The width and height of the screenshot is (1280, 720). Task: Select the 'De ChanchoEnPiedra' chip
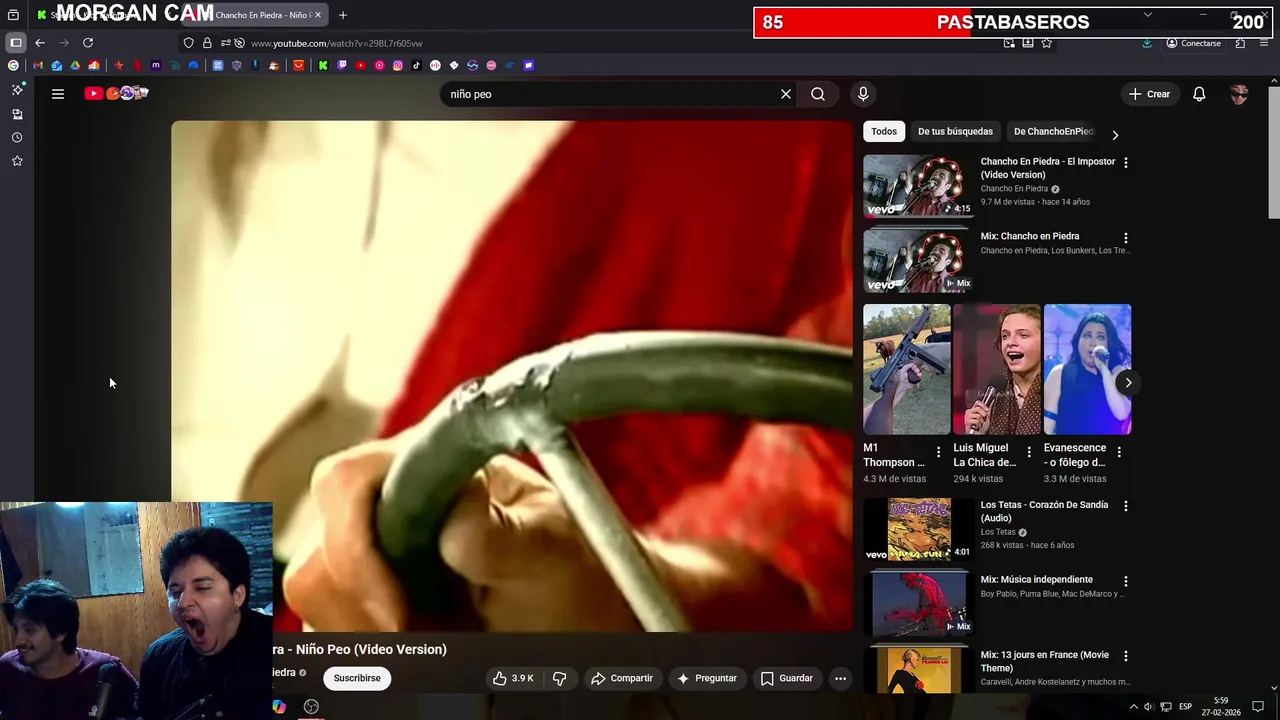(x=1054, y=131)
